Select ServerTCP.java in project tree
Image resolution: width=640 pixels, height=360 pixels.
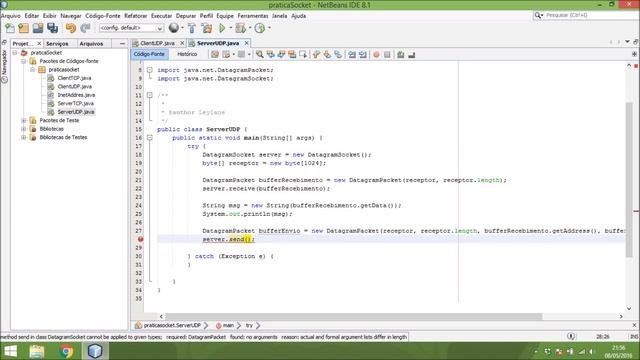pos(76,104)
